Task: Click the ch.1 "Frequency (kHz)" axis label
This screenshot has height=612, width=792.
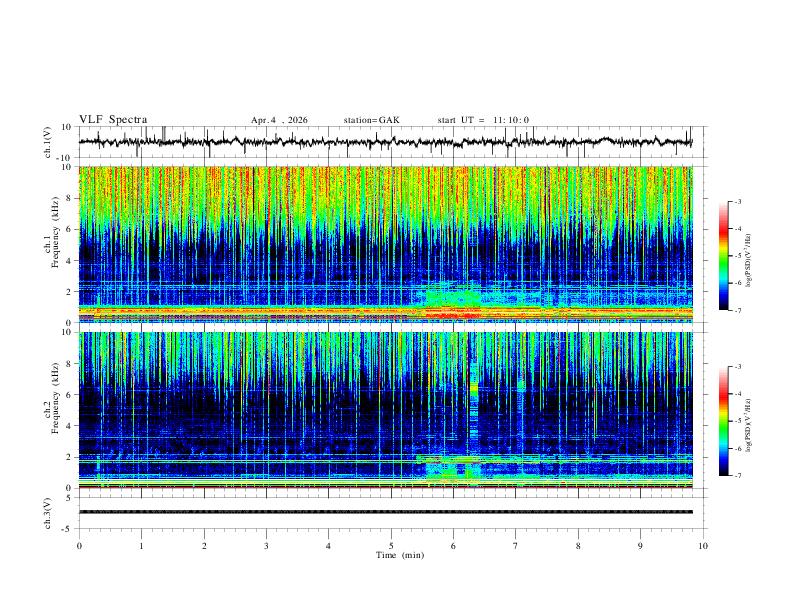Action: click(55, 232)
